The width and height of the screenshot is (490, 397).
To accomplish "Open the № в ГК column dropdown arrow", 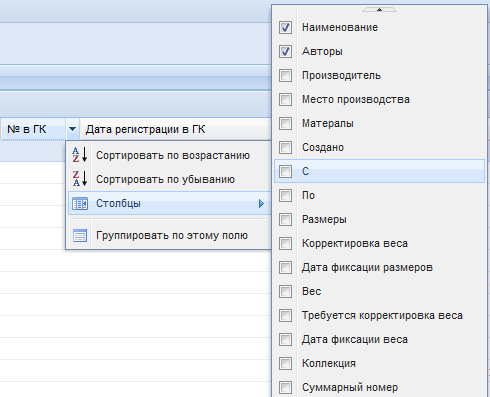I will coord(73,129).
